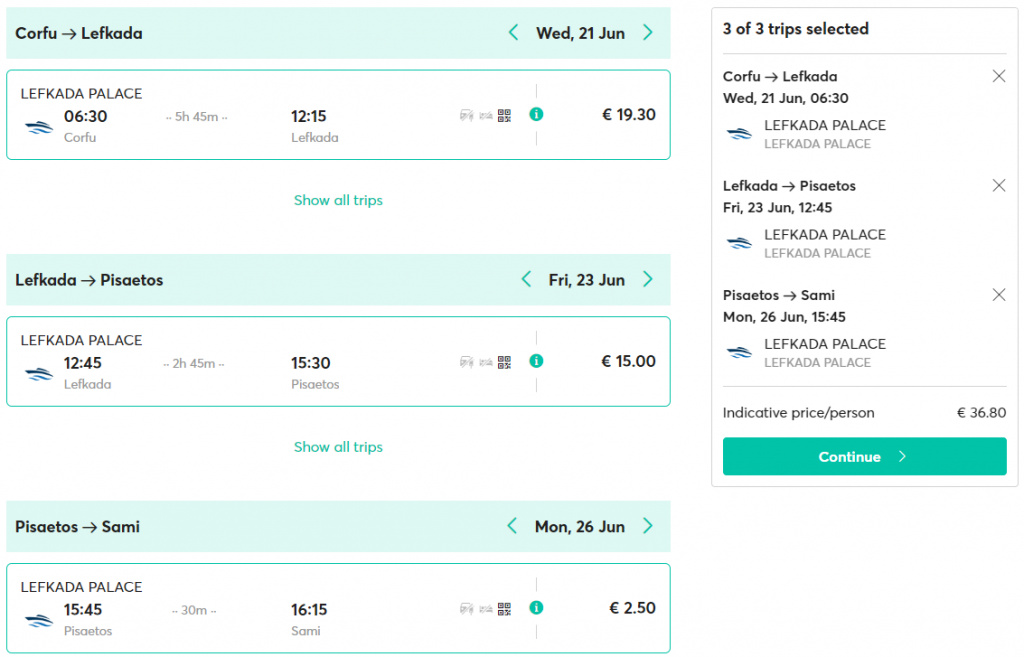Go to next day after Mon, 26 Jun

[648, 526]
